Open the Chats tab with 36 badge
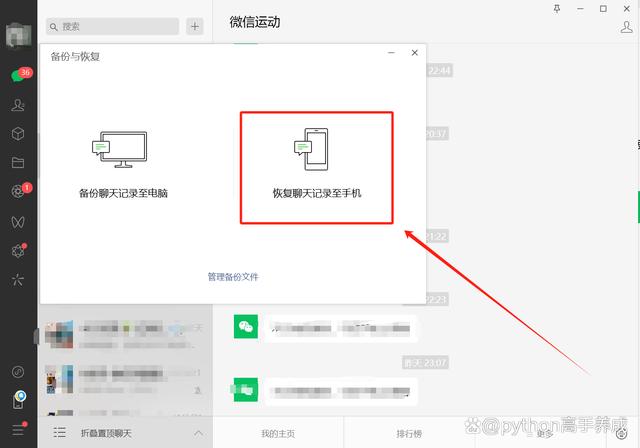Viewport: 640px width, 448px height. coord(18,76)
